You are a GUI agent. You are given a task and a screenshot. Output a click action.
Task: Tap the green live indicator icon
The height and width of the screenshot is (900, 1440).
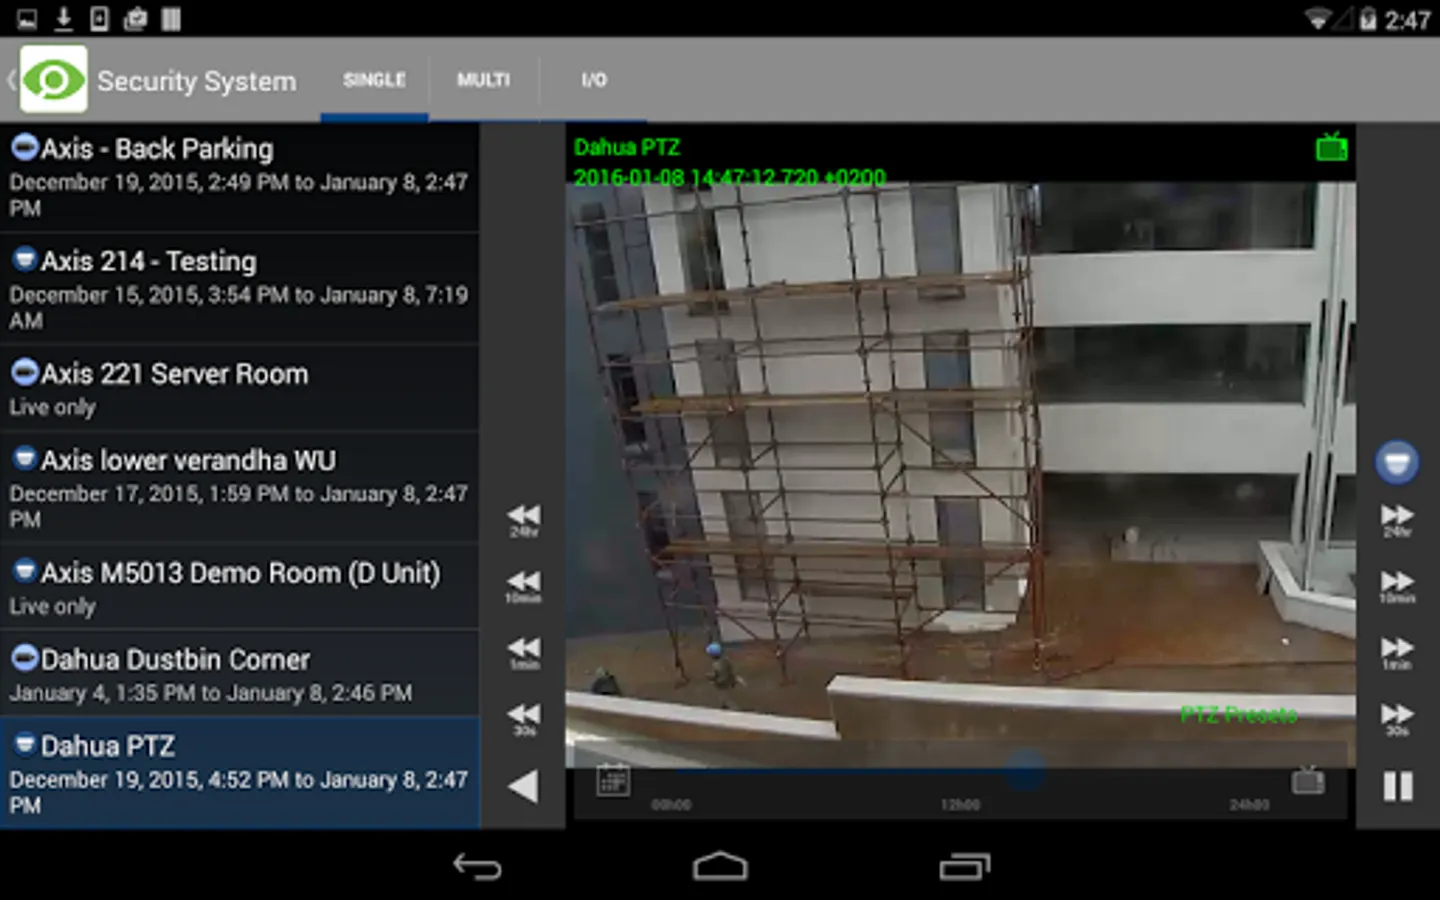click(1331, 147)
